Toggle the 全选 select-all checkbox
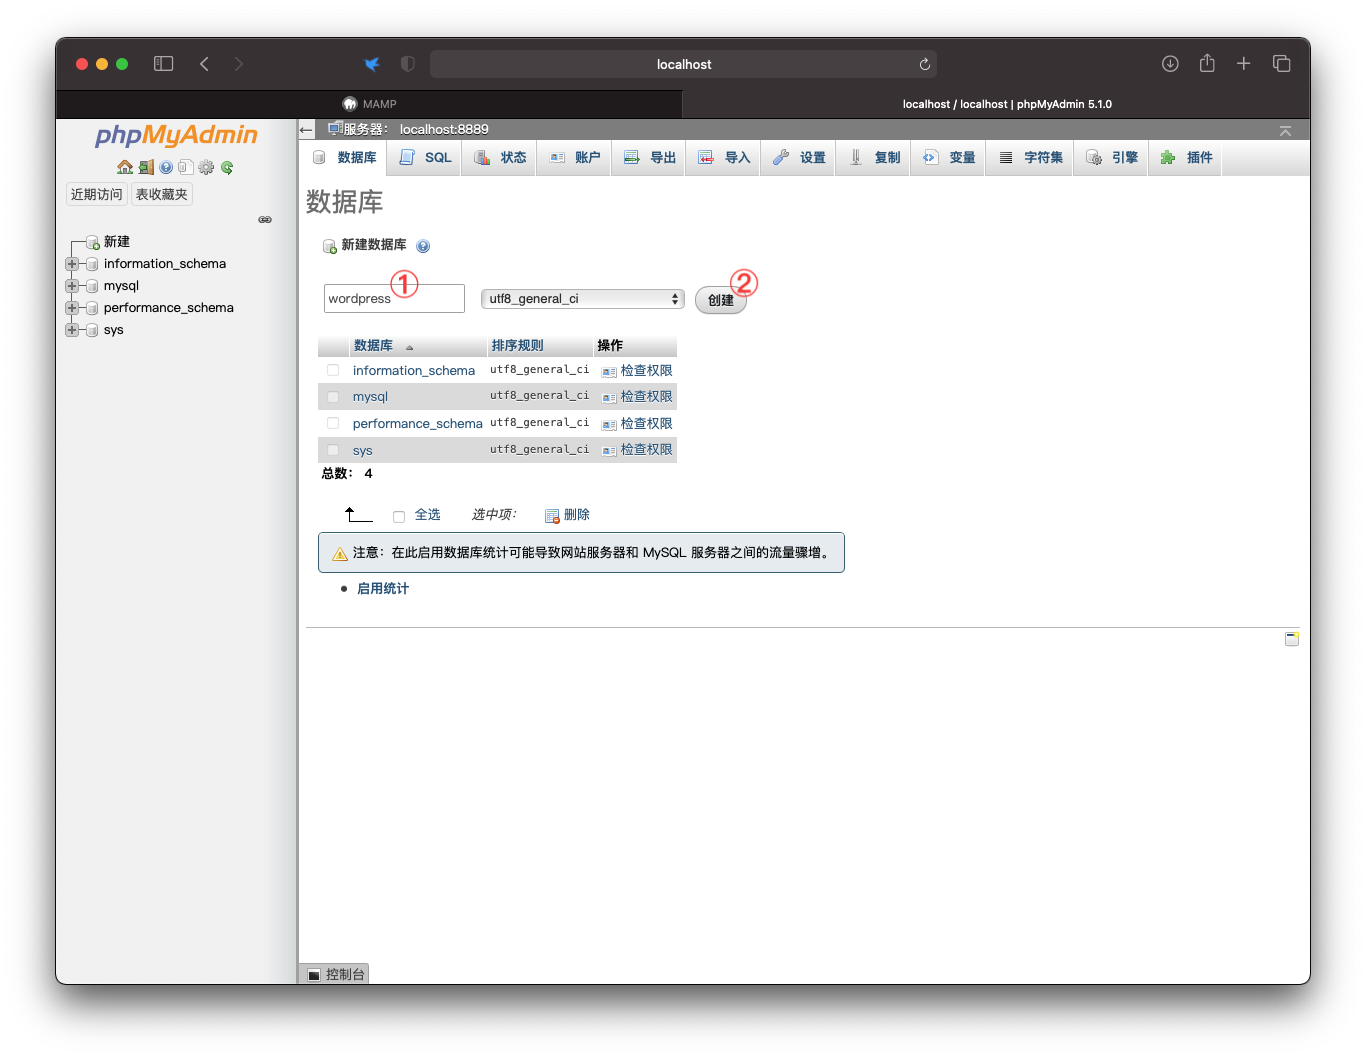The width and height of the screenshot is (1366, 1058). click(399, 516)
